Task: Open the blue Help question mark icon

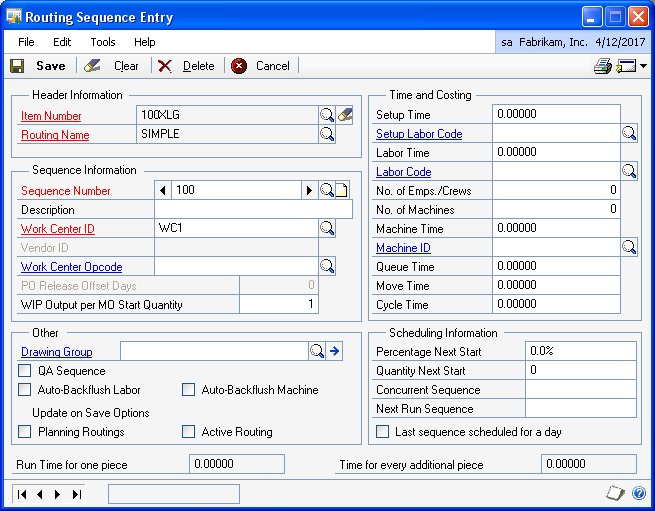Action: point(639,493)
